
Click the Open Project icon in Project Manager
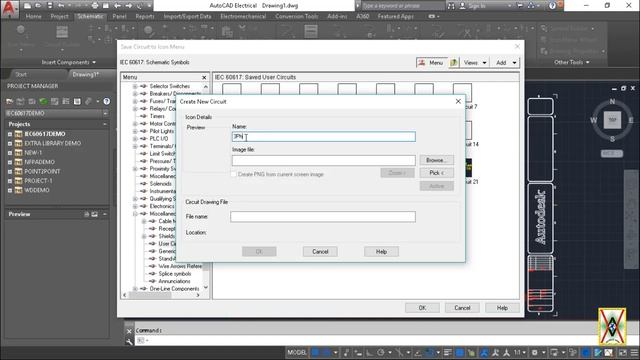[9, 101]
